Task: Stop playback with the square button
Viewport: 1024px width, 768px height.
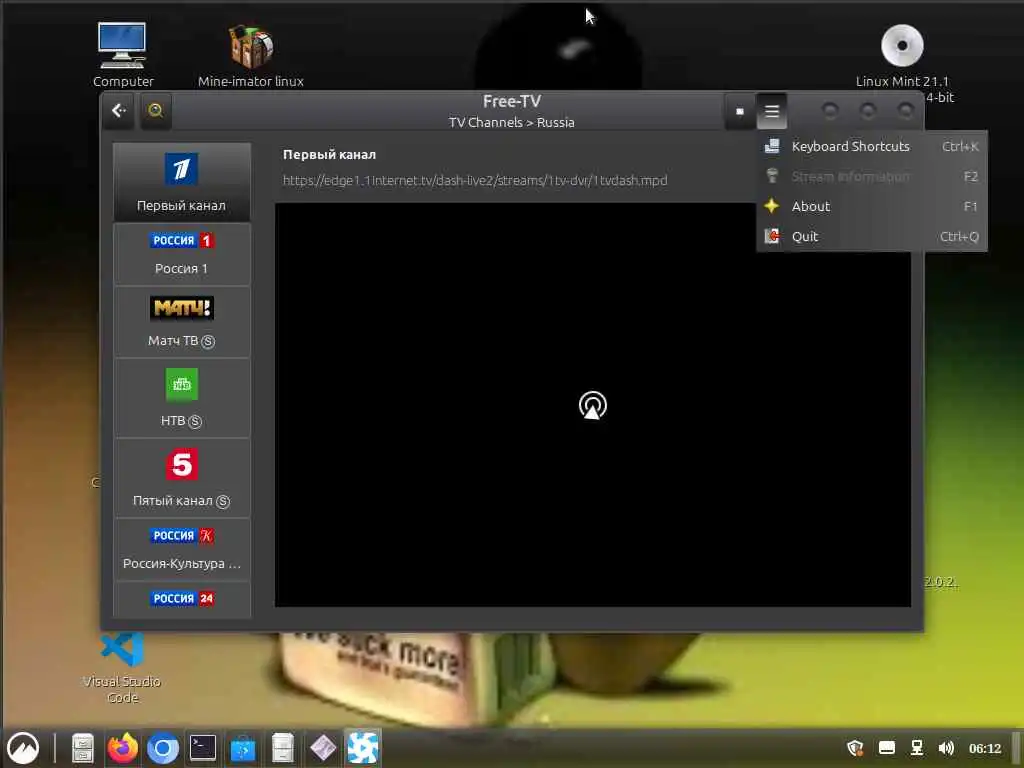Action: (x=739, y=112)
